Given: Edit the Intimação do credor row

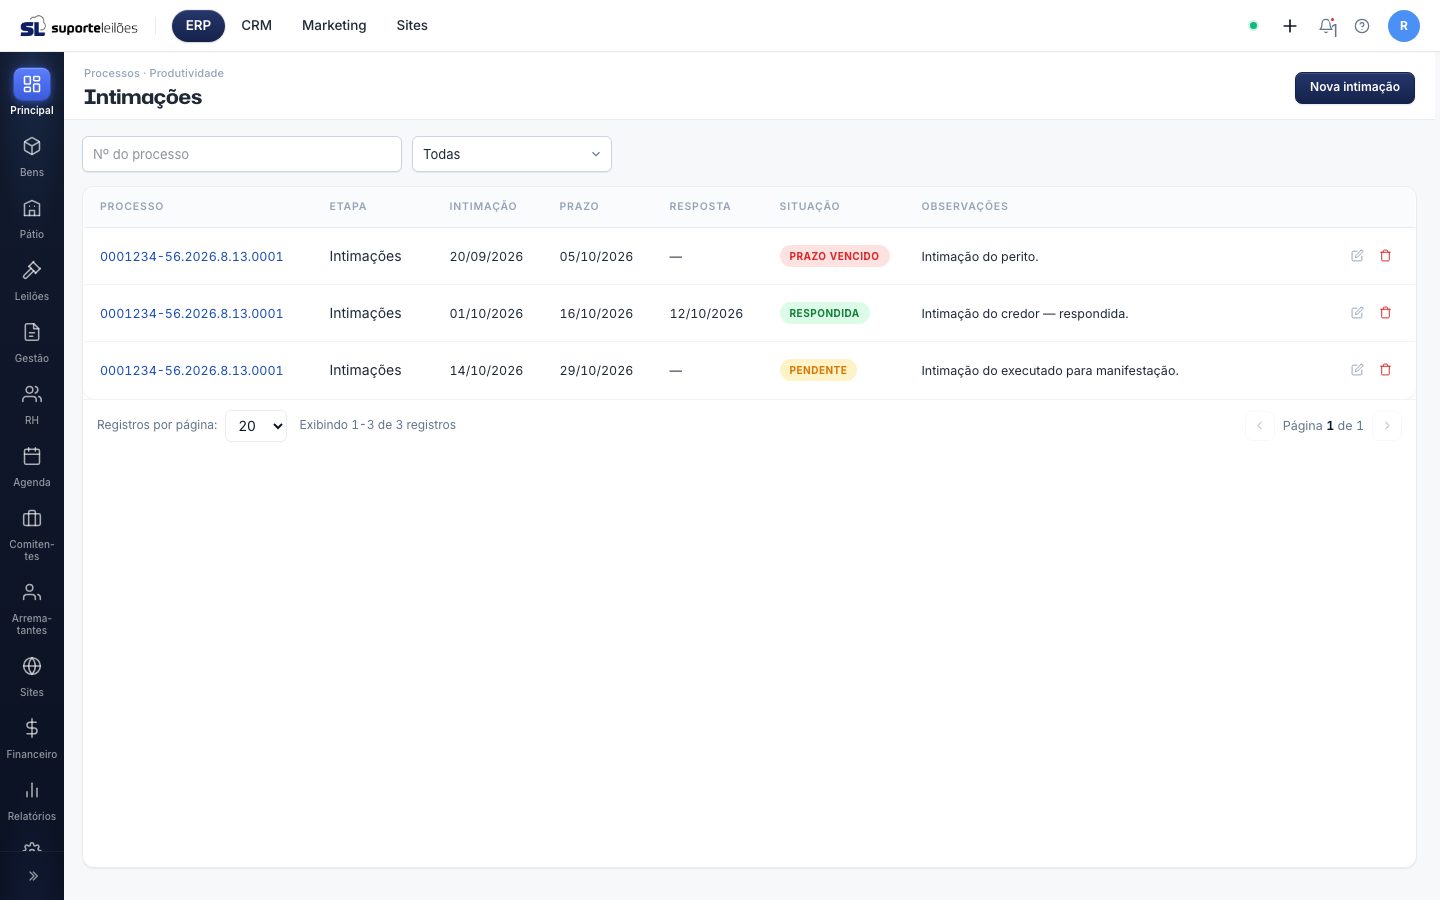Looking at the screenshot, I should click(1357, 313).
